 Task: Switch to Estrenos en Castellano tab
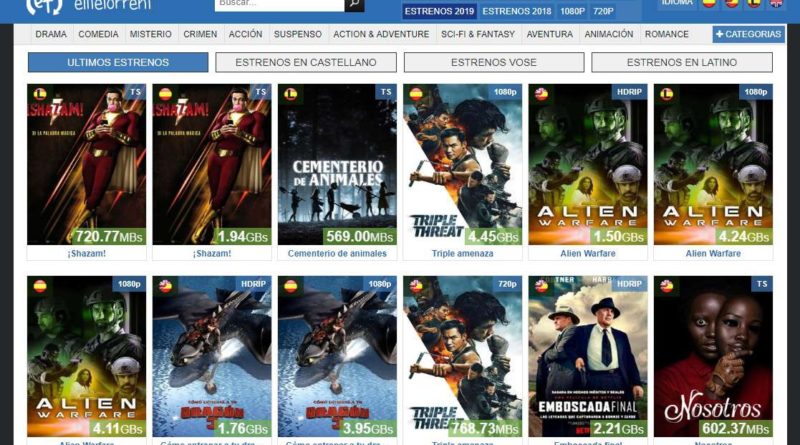point(306,62)
